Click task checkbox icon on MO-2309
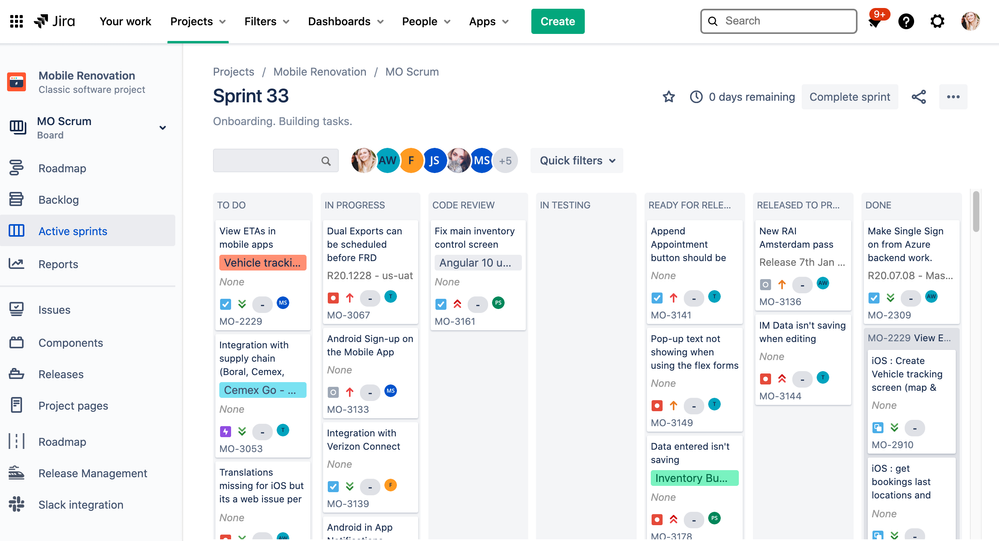Screen dimensions: 999x541 point(874,298)
